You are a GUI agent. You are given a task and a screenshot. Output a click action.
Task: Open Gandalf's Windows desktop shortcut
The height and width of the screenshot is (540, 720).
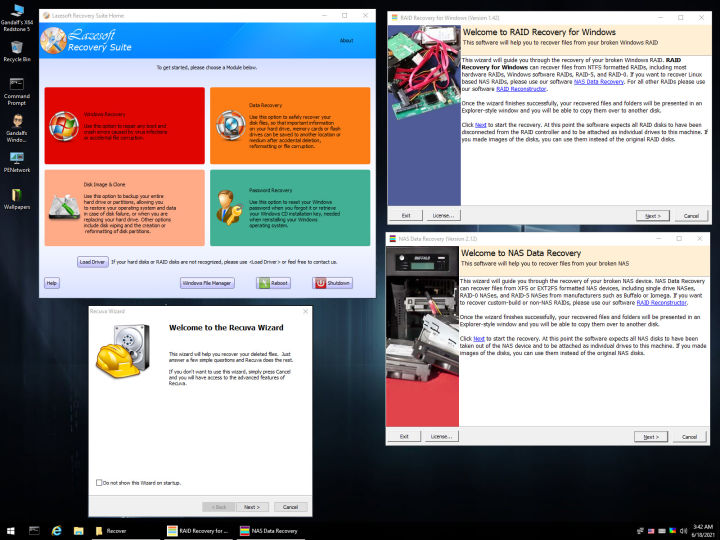coord(17,128)
